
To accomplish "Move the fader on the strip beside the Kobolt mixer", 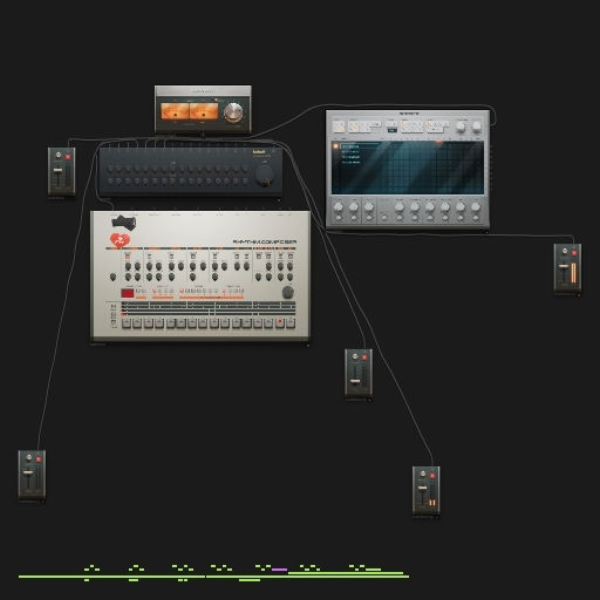I will pyautogui.click(x=58, y=170).
